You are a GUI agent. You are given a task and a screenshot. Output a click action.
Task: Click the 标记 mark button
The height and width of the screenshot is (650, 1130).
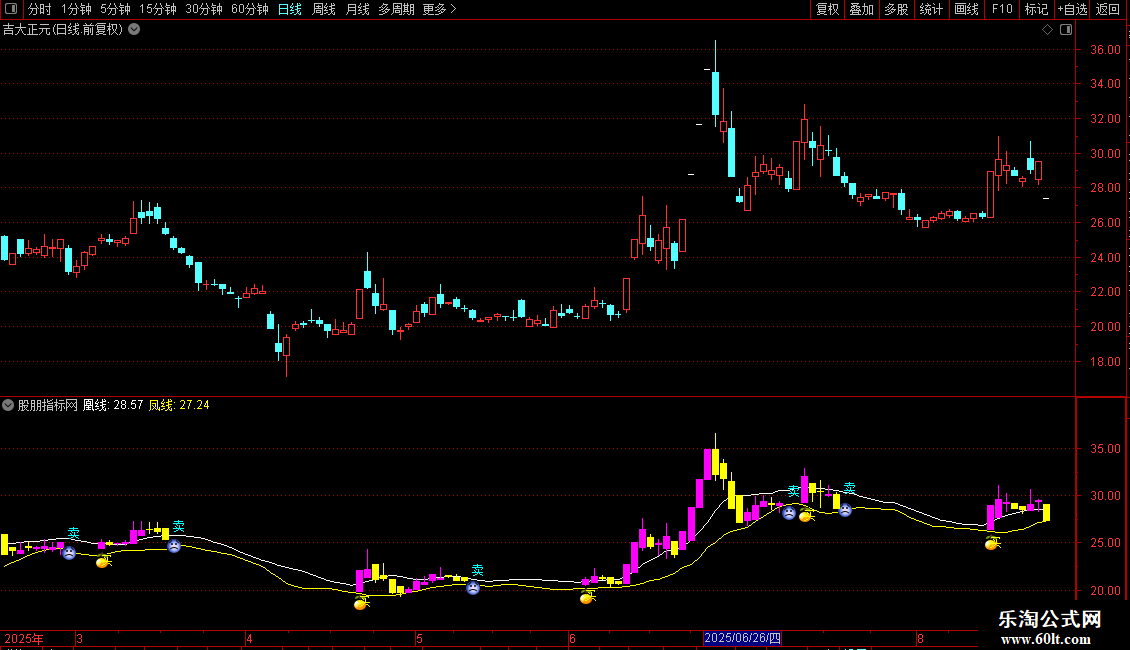(1036, 9)
